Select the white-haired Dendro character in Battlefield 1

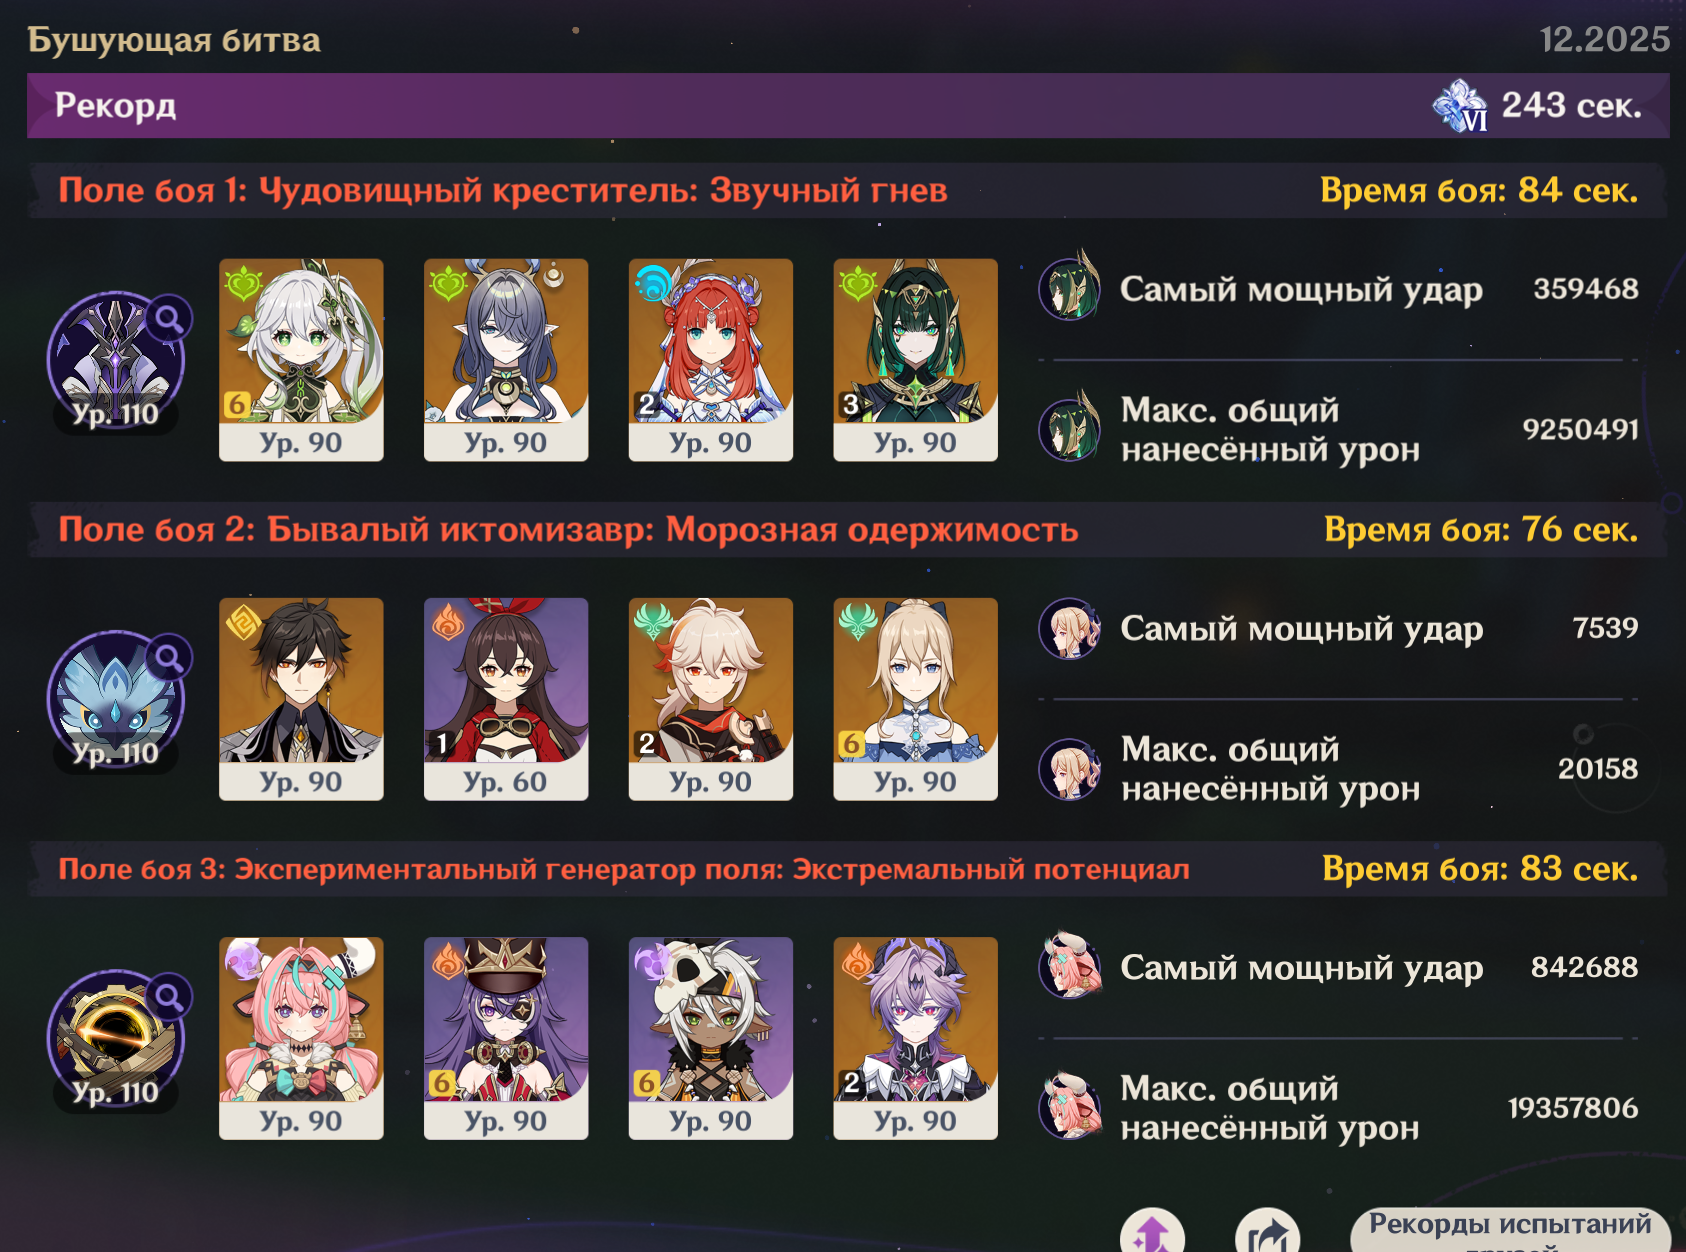(301, 360)
